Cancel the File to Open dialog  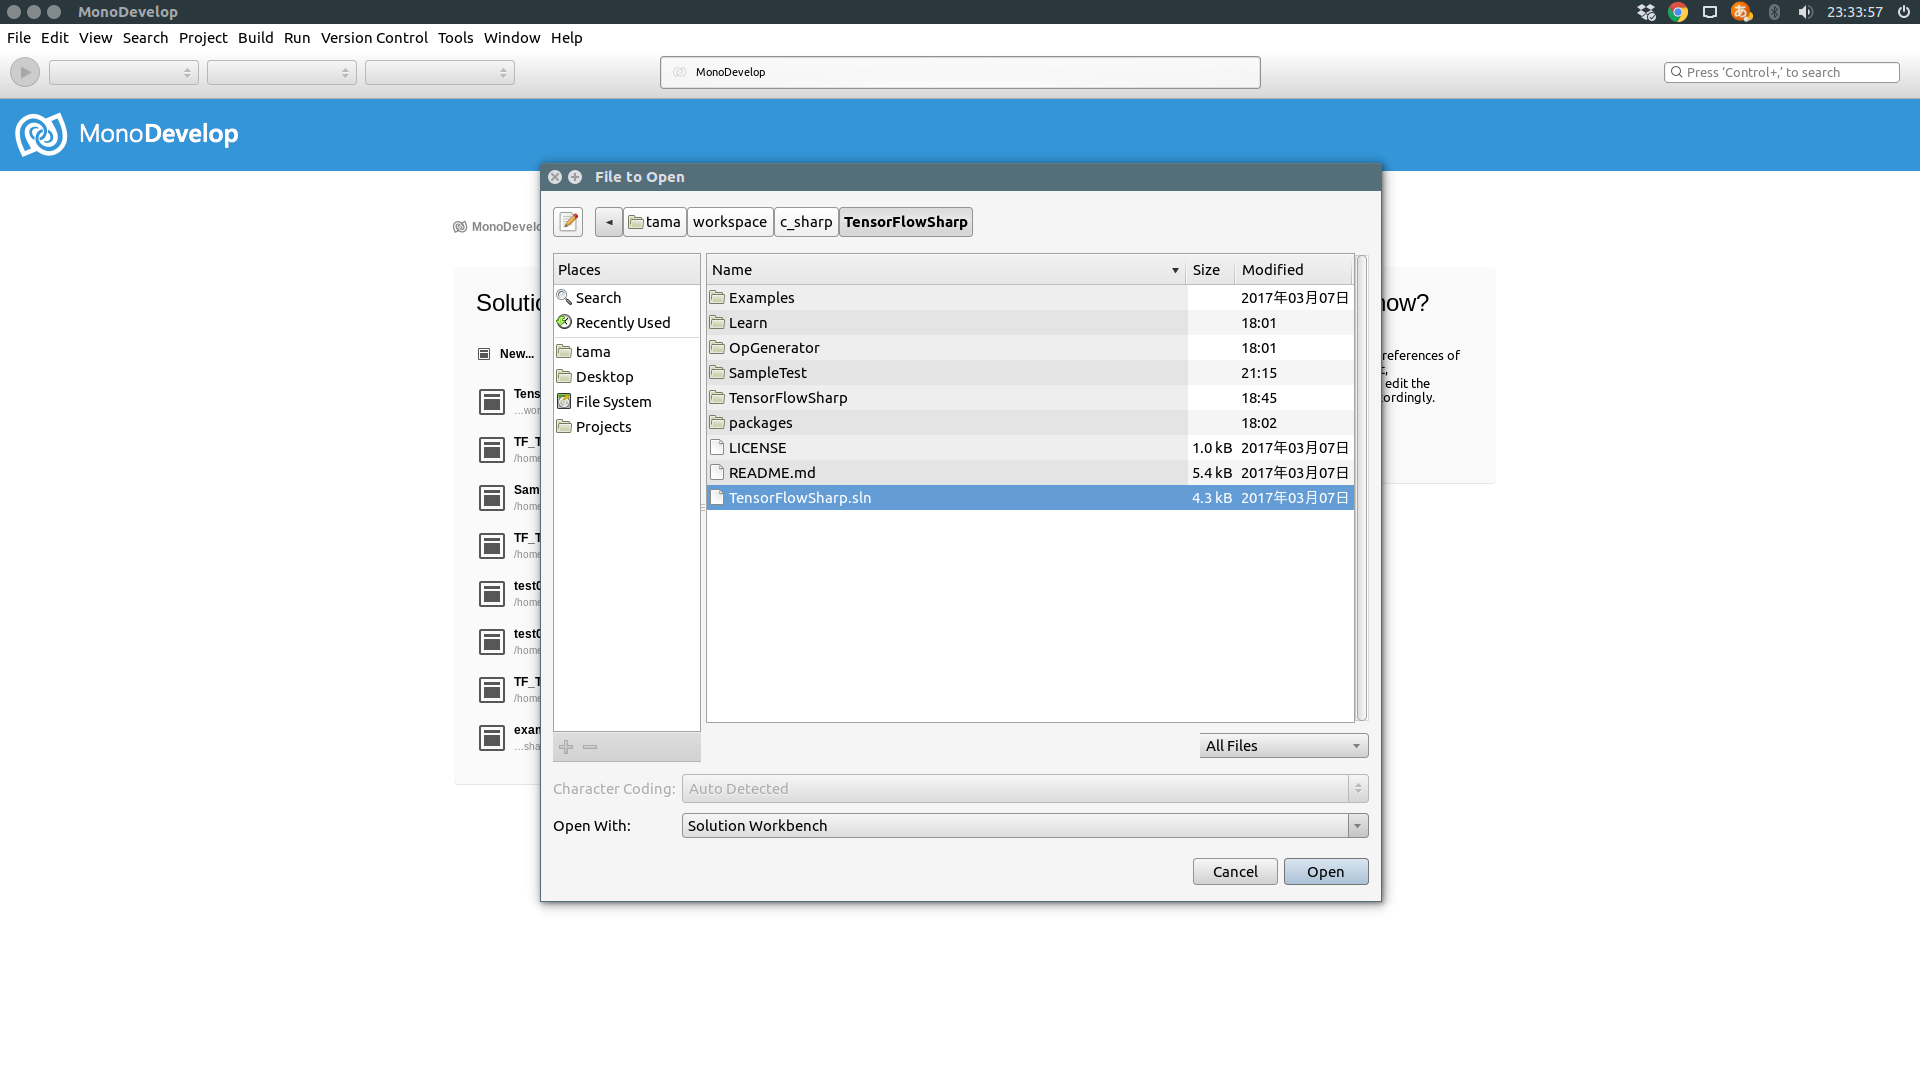[x=1235, y=872]
